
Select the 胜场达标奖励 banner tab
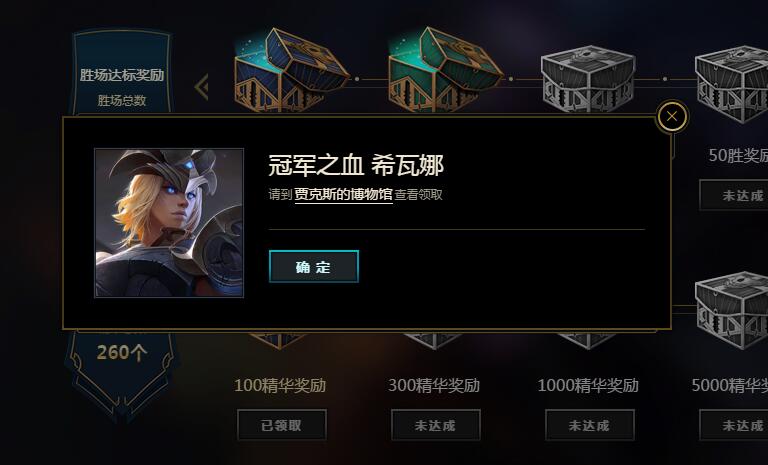[121, 75]
